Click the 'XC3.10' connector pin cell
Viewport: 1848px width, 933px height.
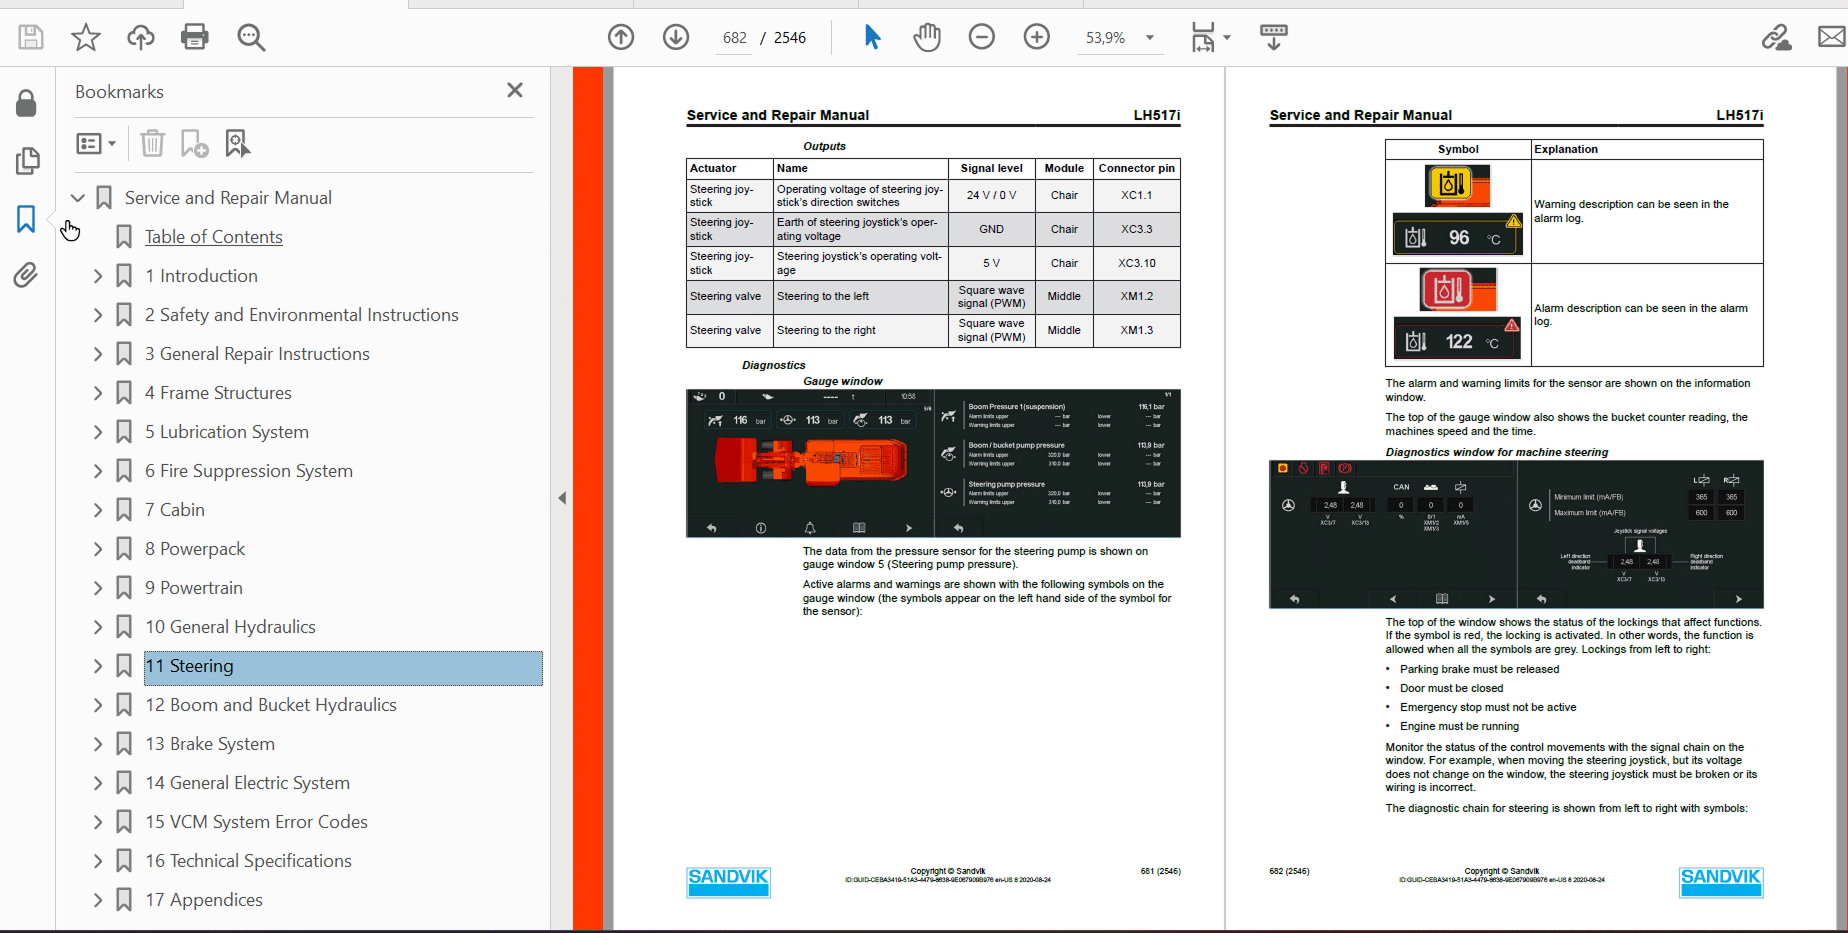point(1137,264)
